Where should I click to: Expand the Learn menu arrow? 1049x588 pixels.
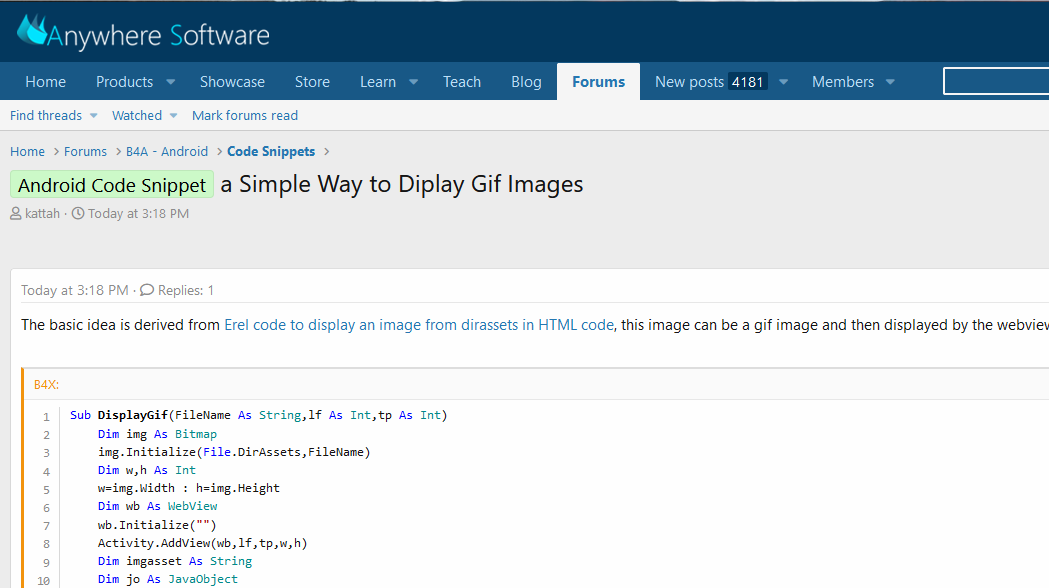coord(413,82)
